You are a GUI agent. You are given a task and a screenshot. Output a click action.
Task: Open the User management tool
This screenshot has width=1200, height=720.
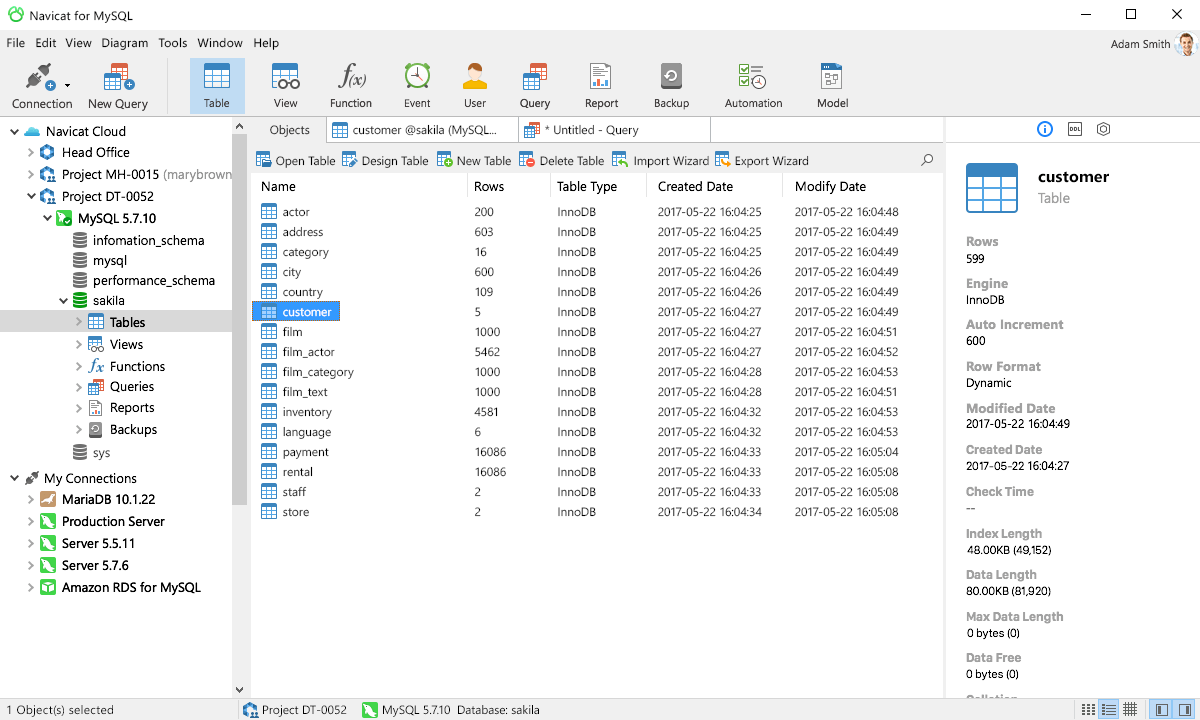474,84
